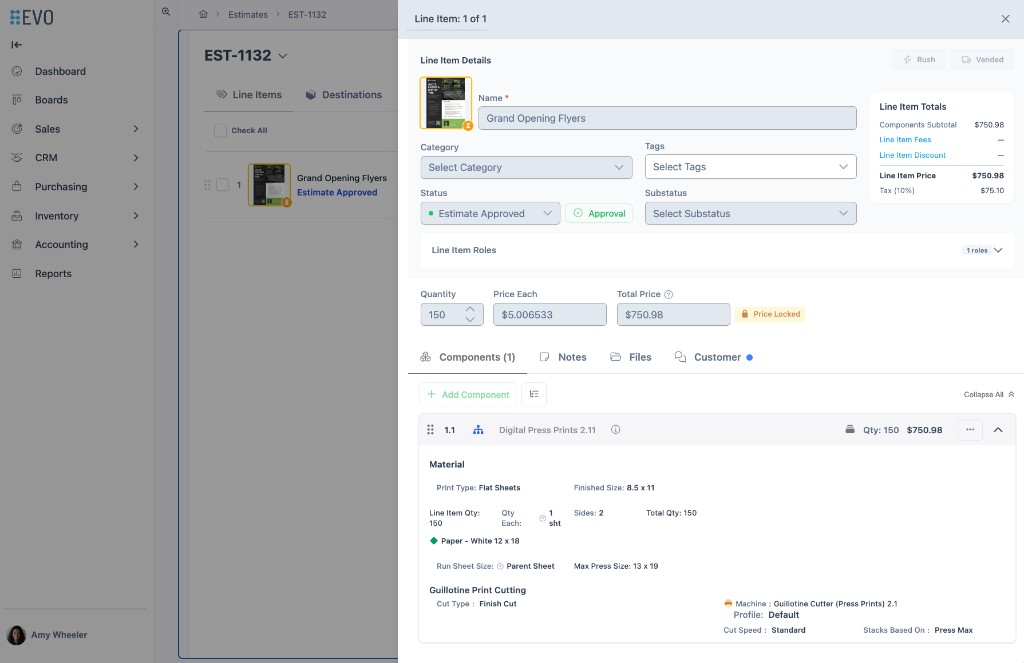Increase Quantity with the up stepper arrow
The width and height of the screenshot is (1024, 663).
point(470,309)
